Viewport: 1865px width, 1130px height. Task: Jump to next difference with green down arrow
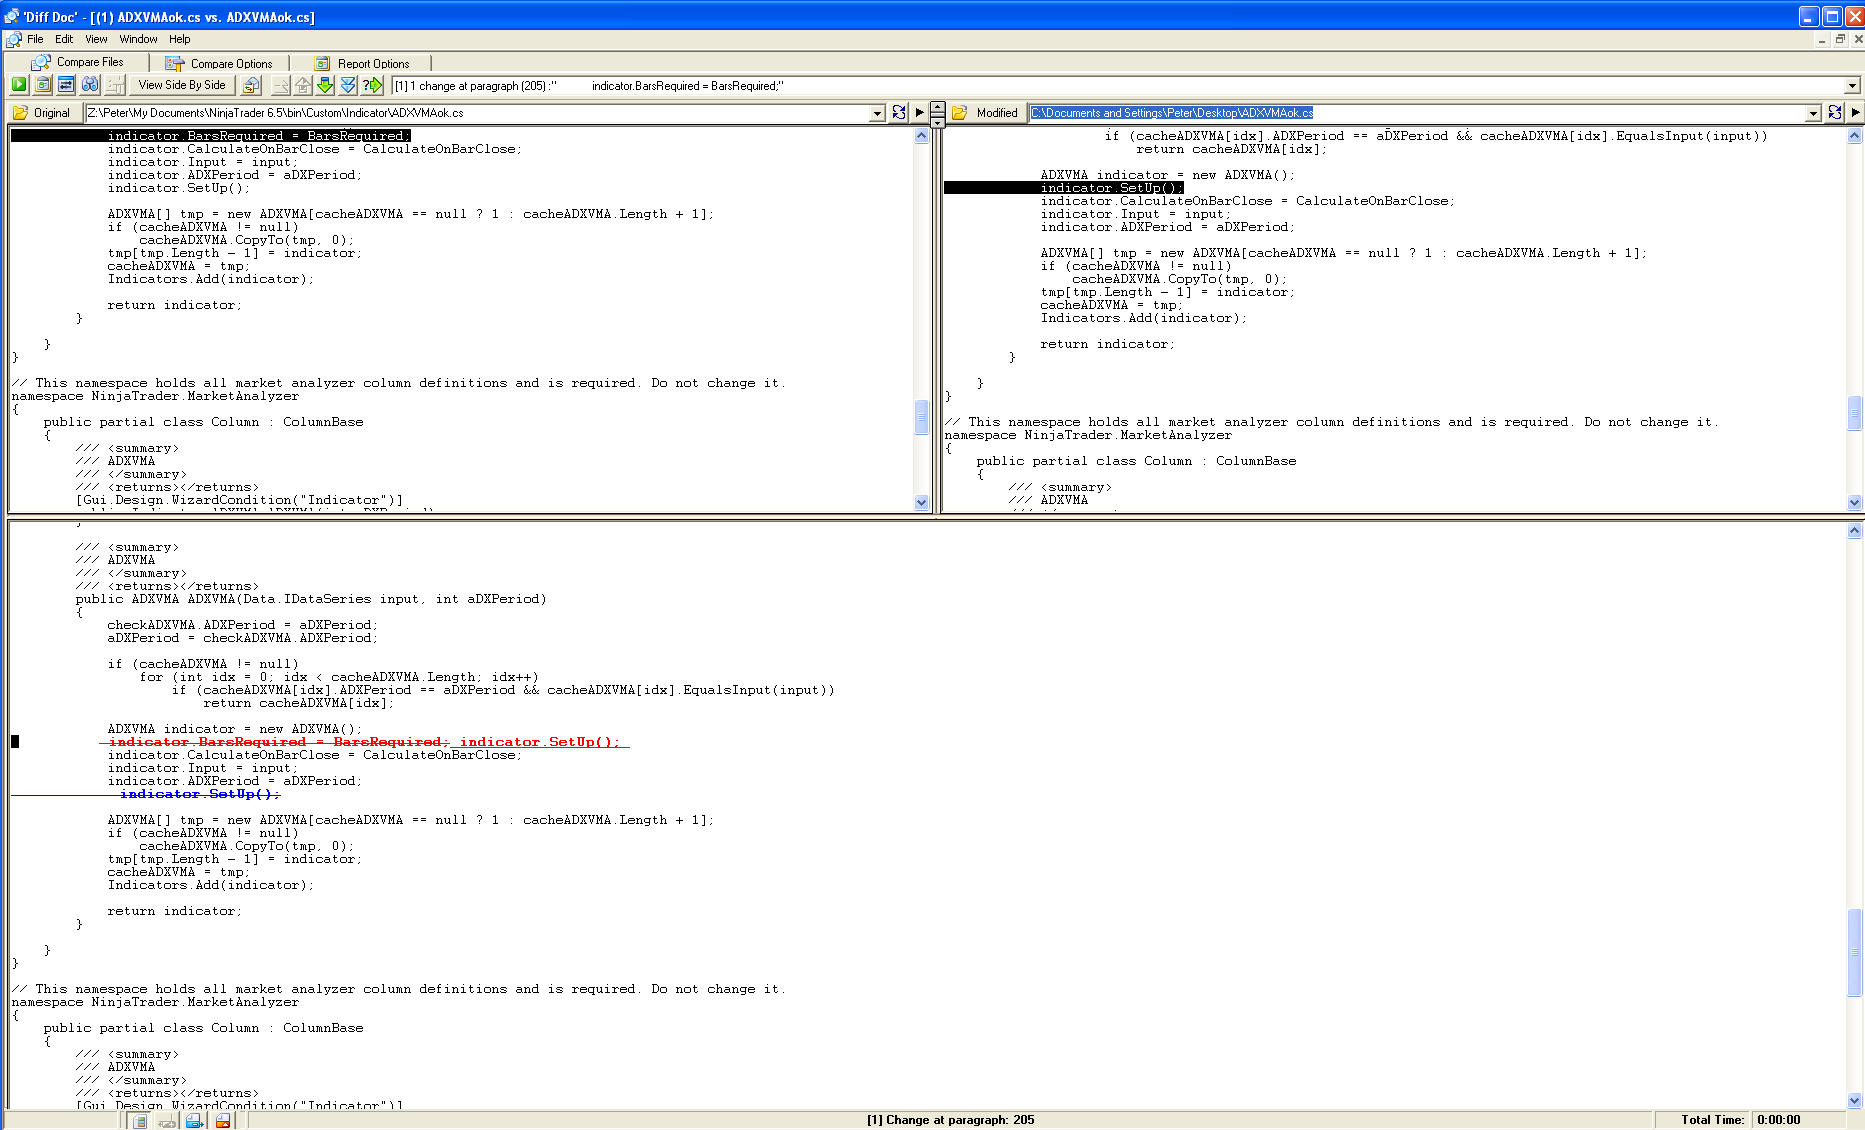[x=325, y=85]
